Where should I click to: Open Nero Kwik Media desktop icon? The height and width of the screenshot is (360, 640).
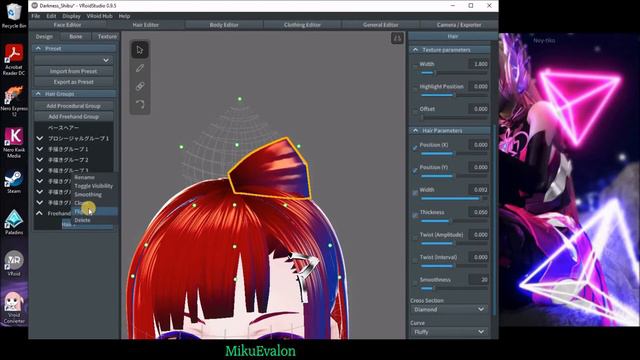(x=14, y=143)
